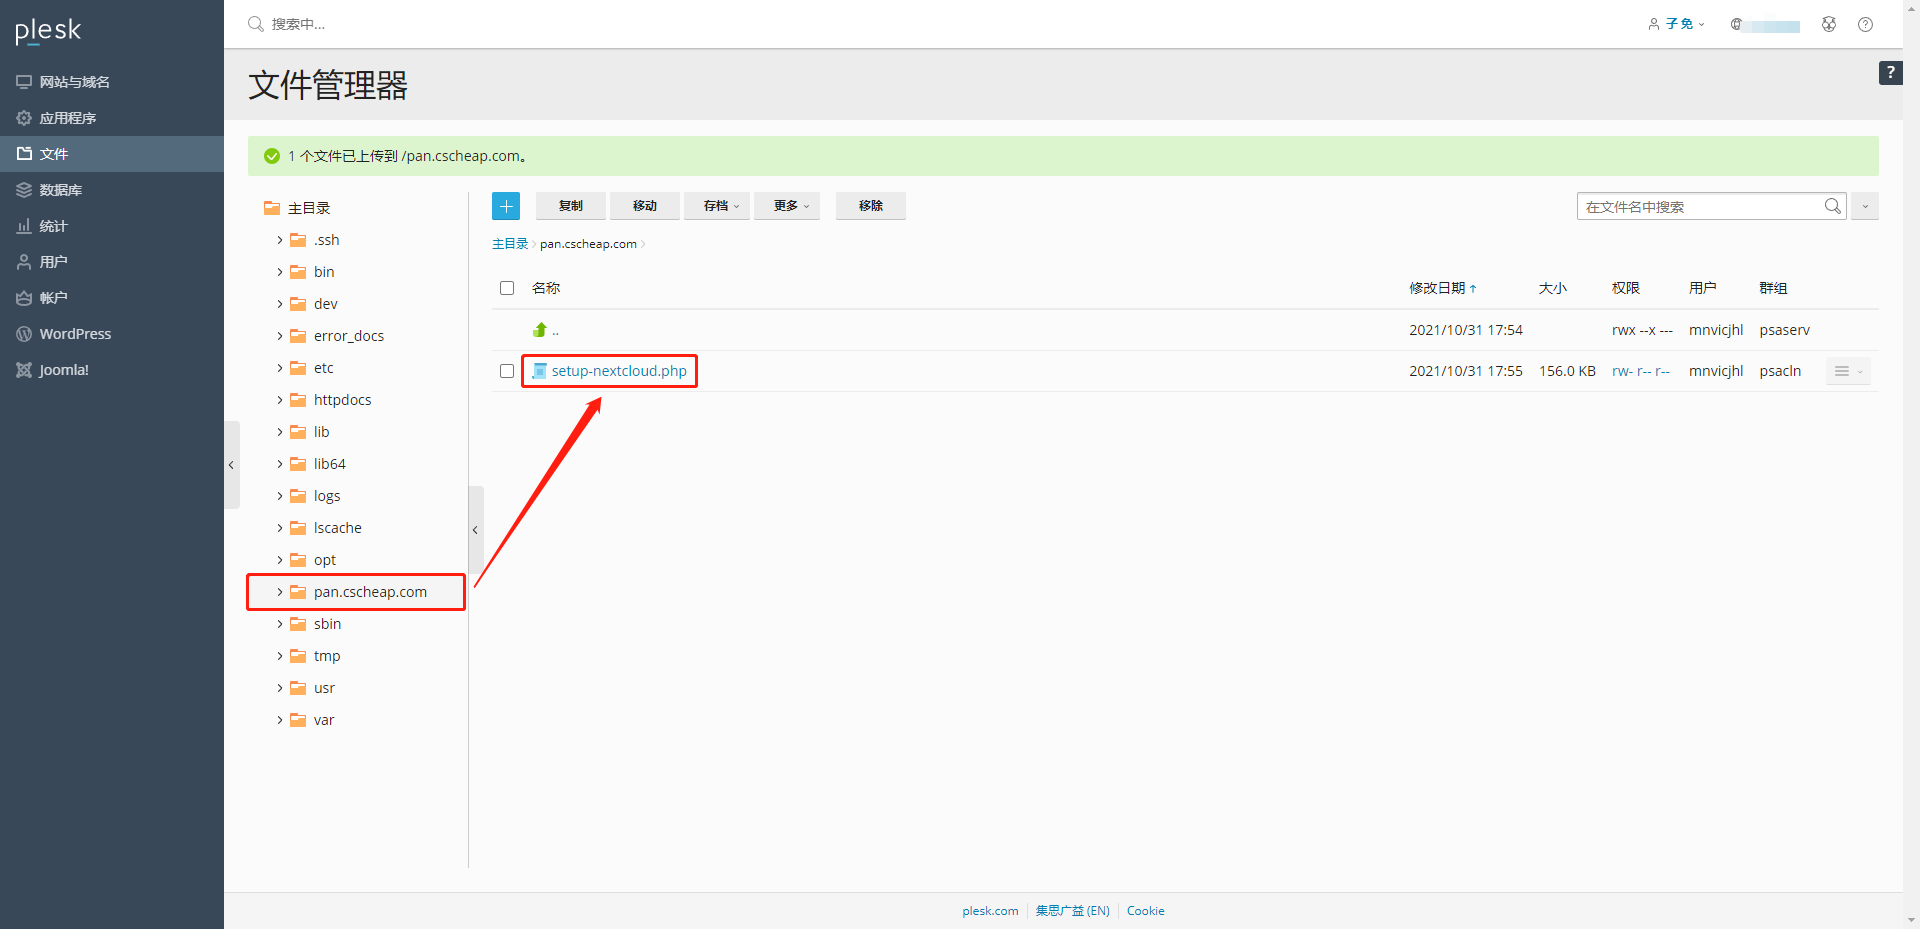Select logs folder in tree
This screenshot has height=929, width=1920.
pos(327,496)
